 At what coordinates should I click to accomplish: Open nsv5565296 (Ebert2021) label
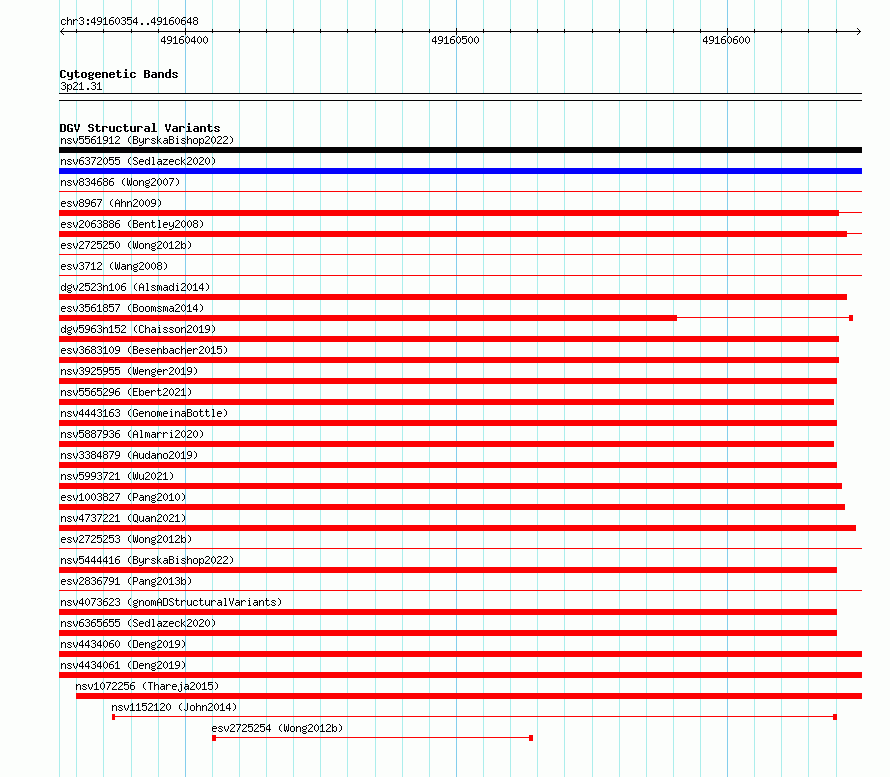(x=126, y=392)
